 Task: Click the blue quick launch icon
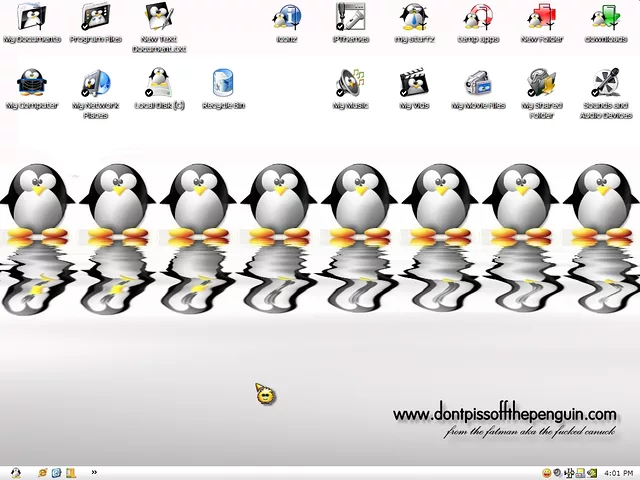point(56,473)
